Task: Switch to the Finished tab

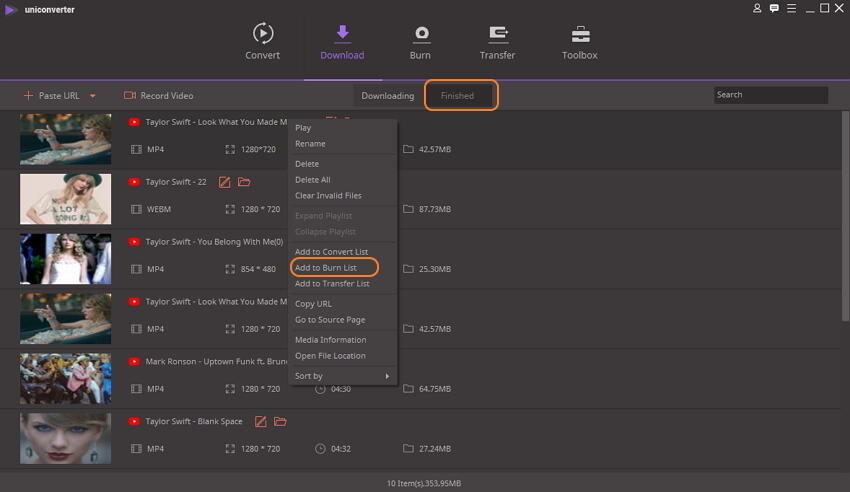Action: 458,96
